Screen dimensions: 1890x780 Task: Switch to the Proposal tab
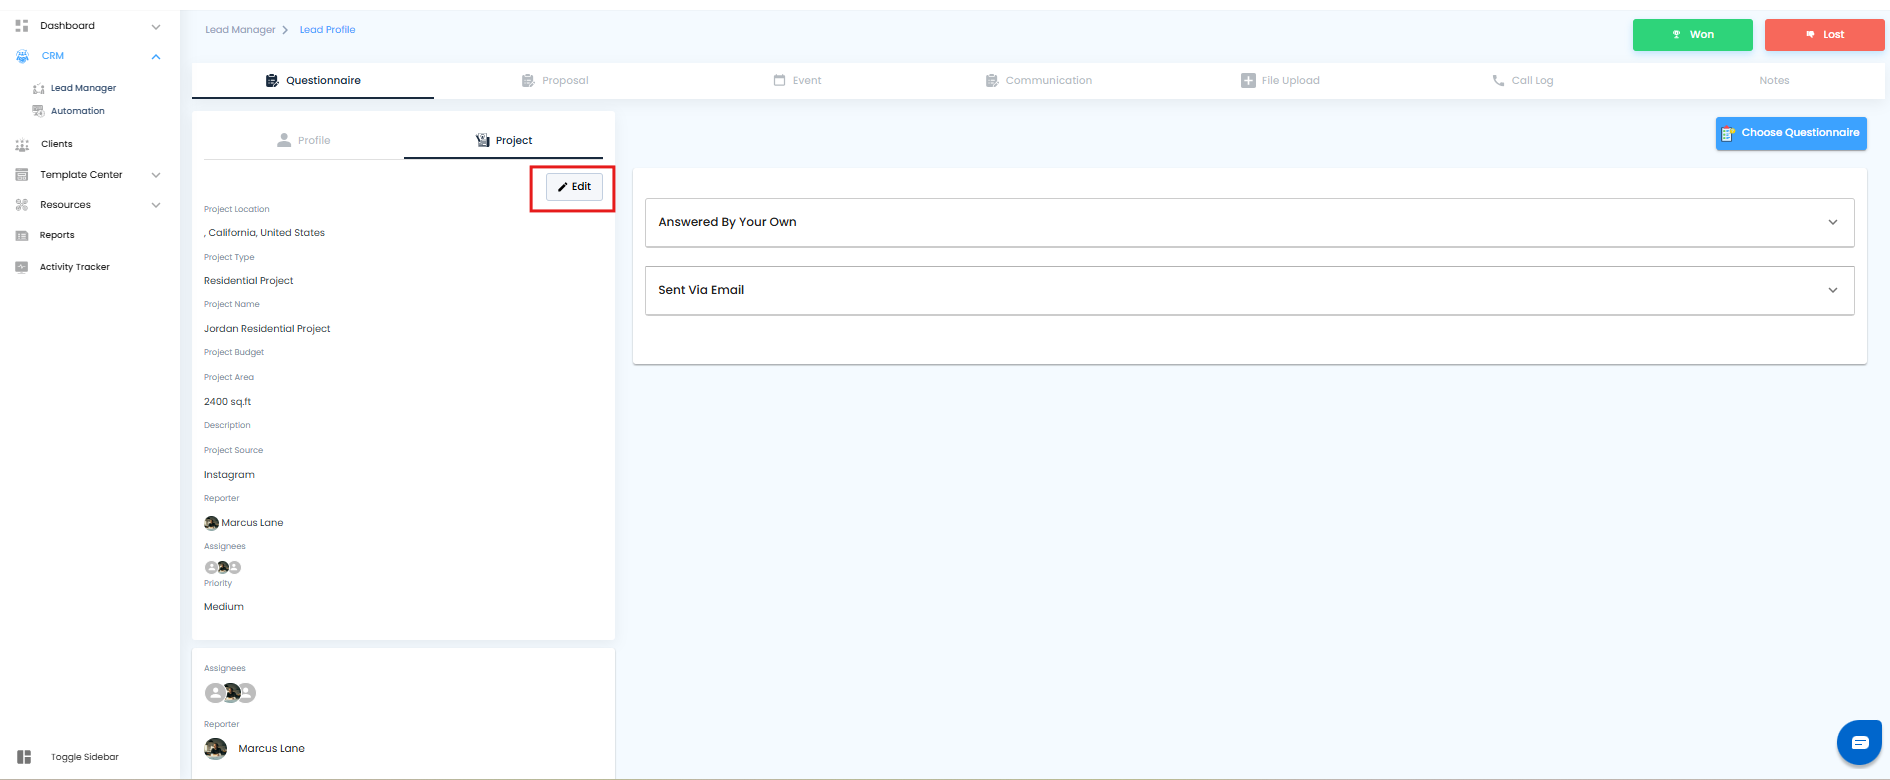pos(555,80)
